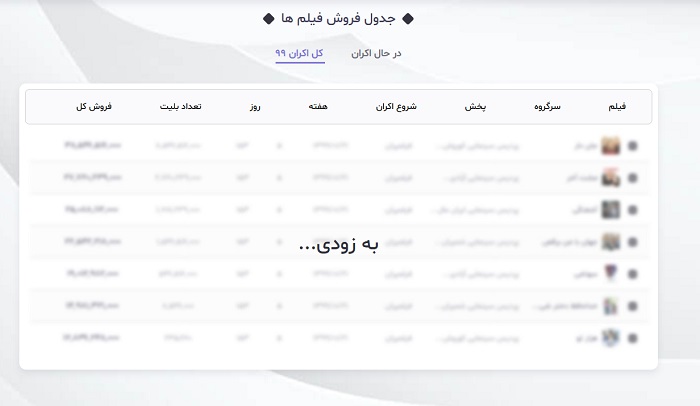Open the third row's film poster
Image resolution: width=700 pixels, height=406 pixels.
click(x=610, y=210)
